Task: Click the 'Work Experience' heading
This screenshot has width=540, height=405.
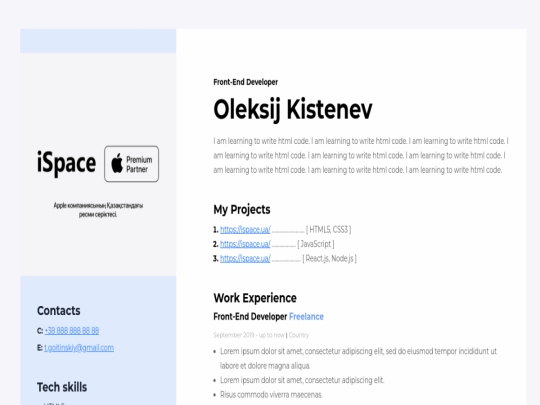Action: (x=255, y=298)
